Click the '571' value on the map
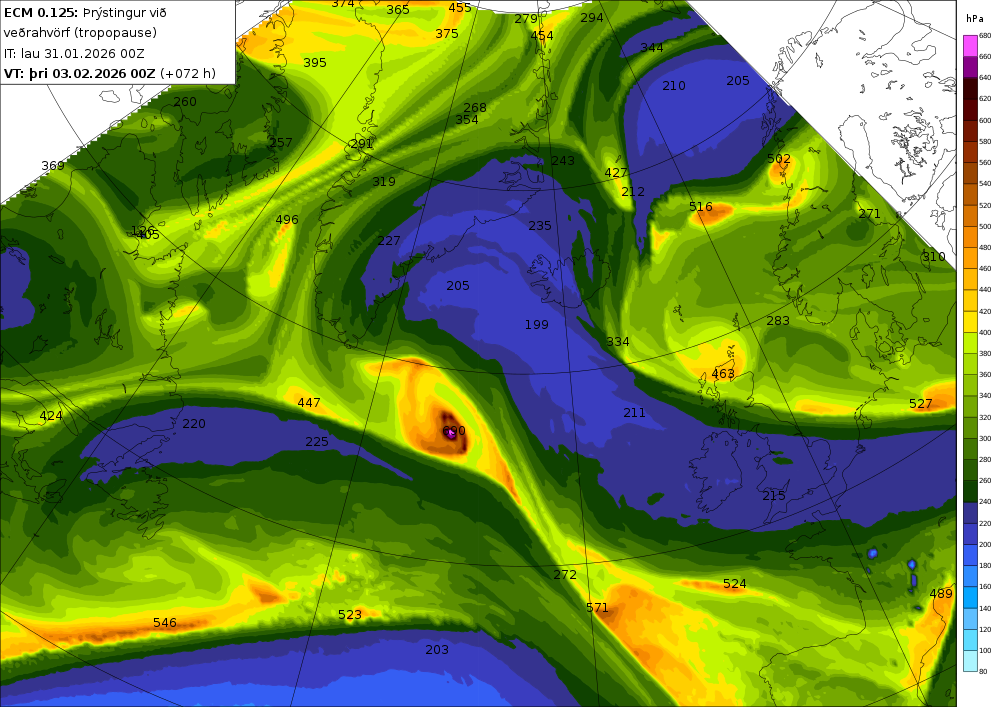Image resolution: width=1000 pixels, height=707 pixels. [x=597, y=608]
